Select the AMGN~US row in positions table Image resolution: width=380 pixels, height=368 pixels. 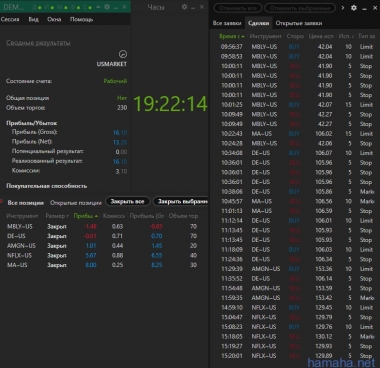[x=103, y=246]
